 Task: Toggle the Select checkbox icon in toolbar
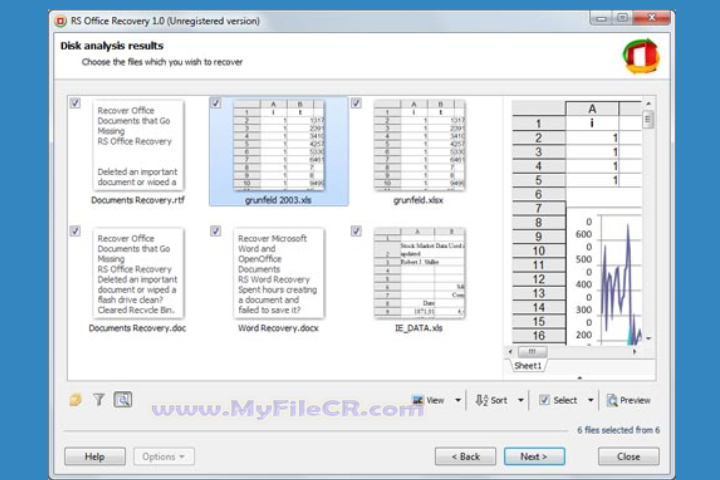pos(544,400)
